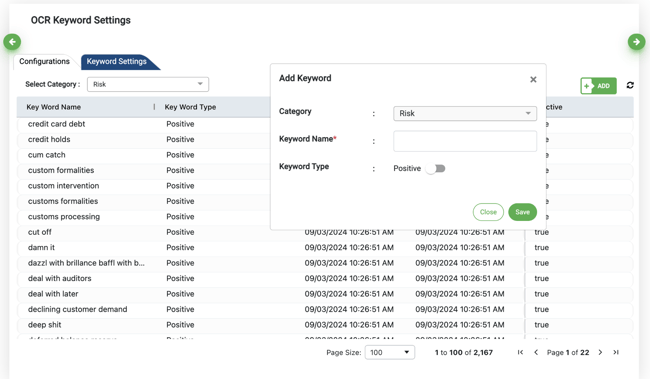Click Positive type in 'credit holds' row
Image resolution: width=650 pixels, height=379 pixels.
180,139
